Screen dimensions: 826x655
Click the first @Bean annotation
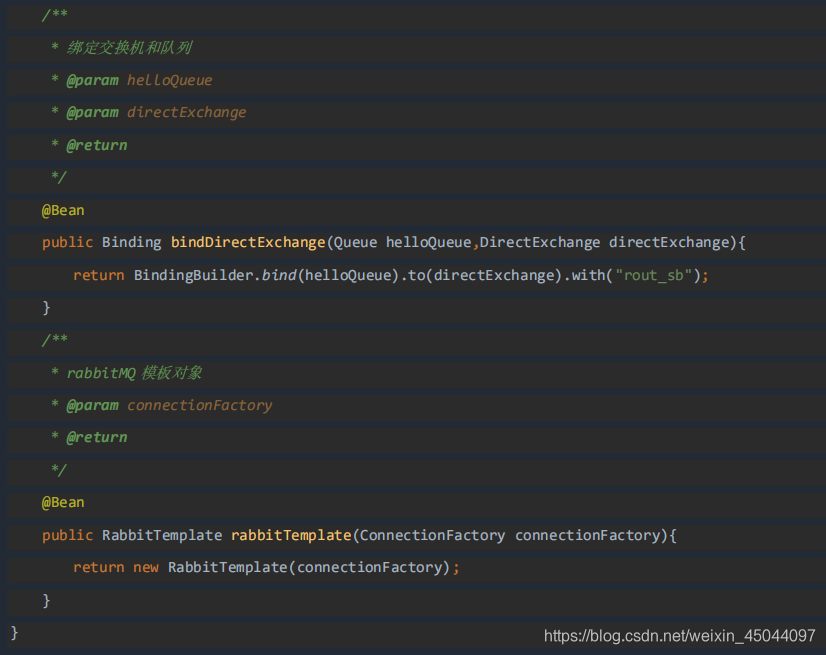pos(63,210)
